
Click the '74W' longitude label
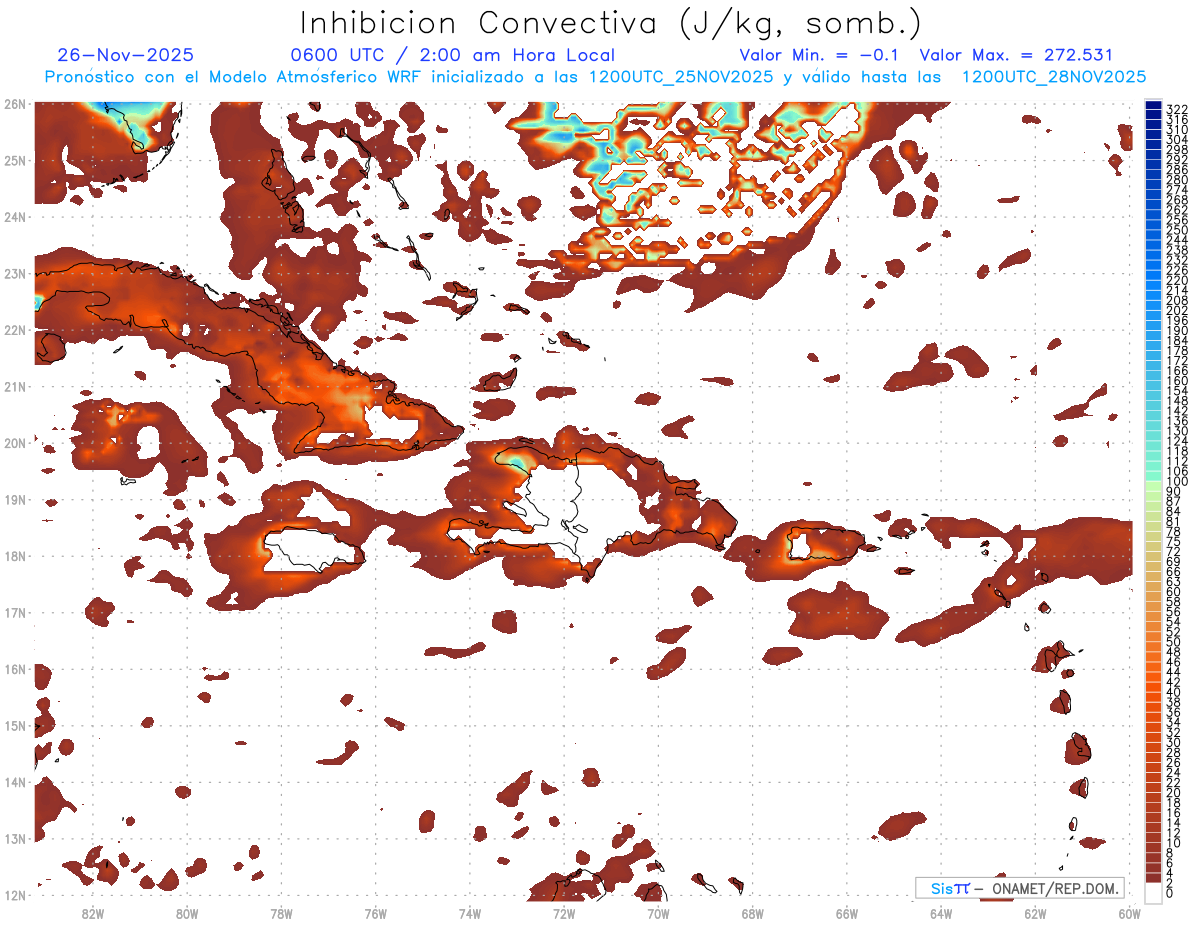point(469,913)
